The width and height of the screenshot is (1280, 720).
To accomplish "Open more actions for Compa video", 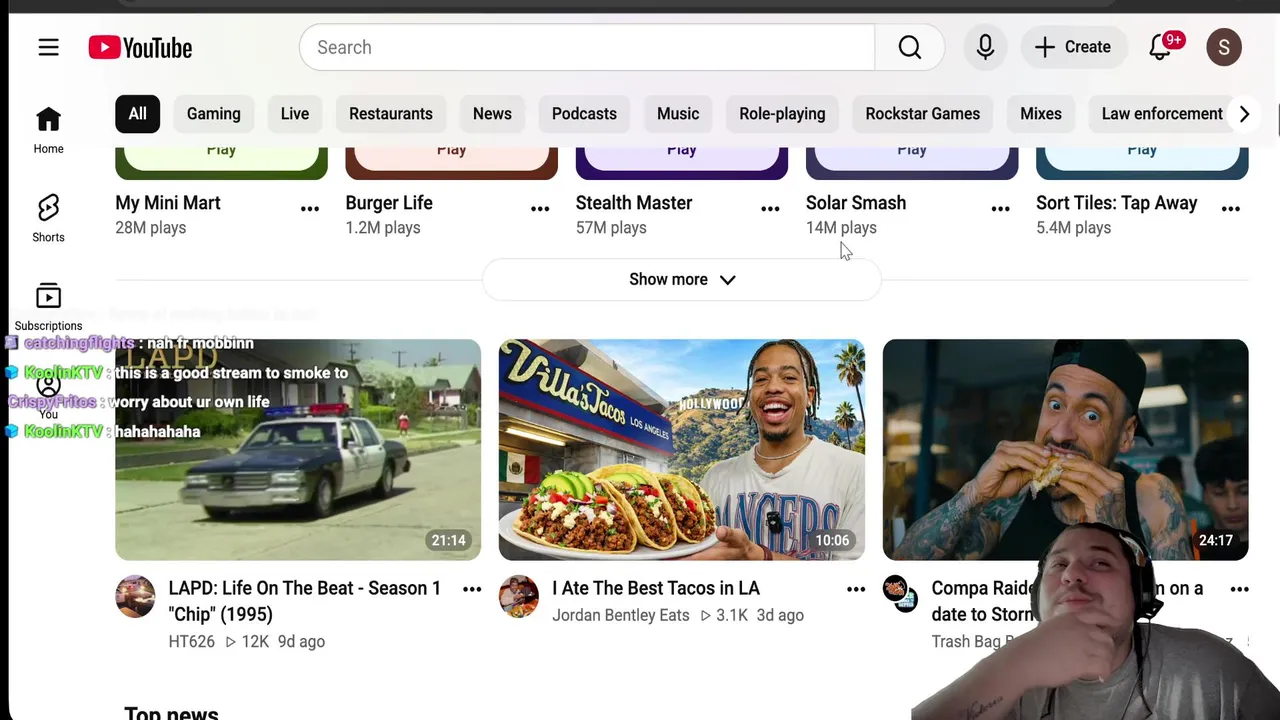I will tap(1239, 590).
